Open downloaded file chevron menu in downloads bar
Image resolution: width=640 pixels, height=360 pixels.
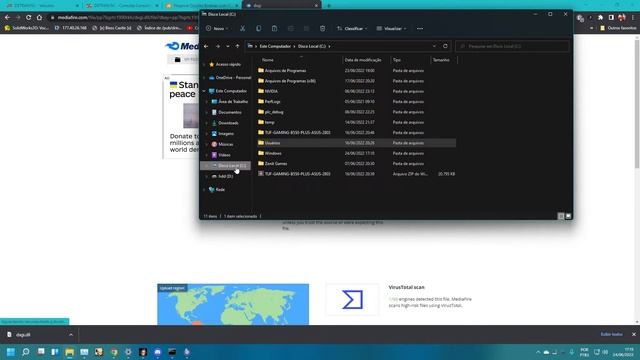click(x=71, y=335)
